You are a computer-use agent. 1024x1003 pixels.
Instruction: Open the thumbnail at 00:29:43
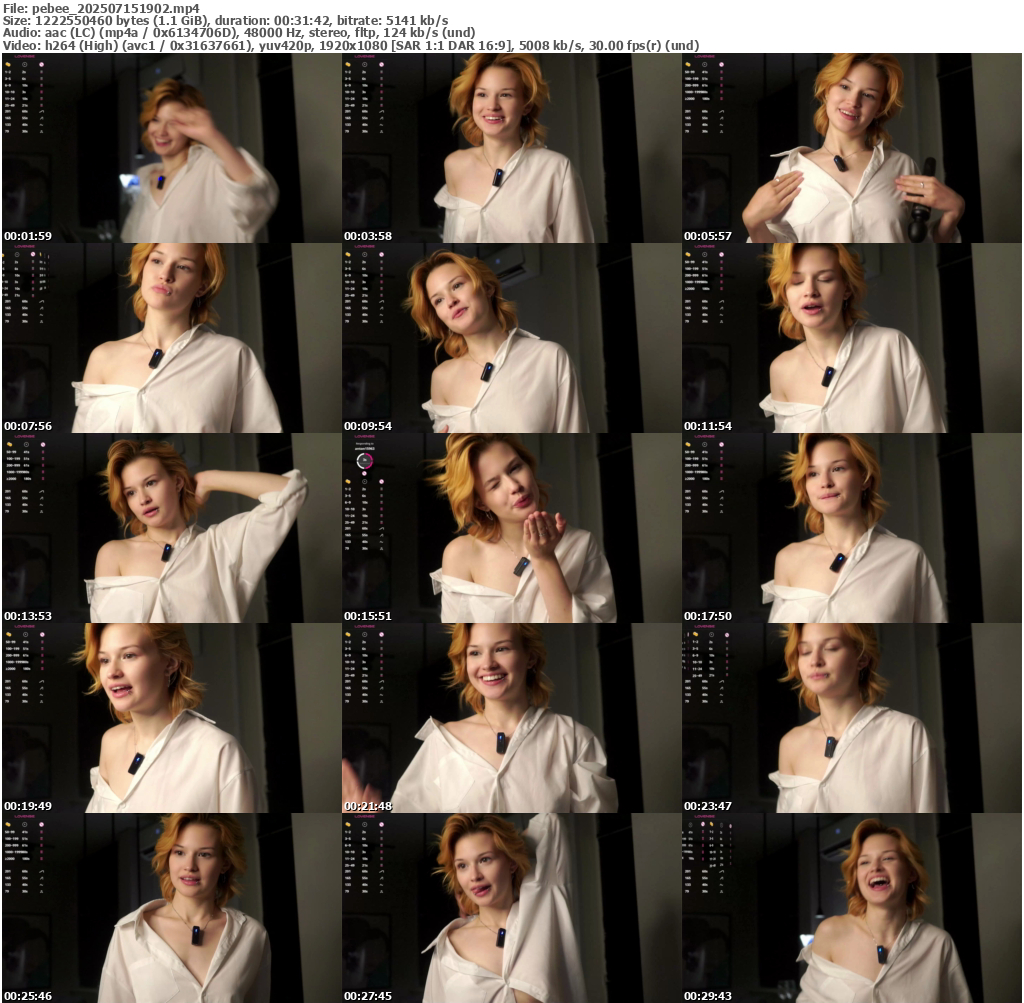[x=852, y=908]
